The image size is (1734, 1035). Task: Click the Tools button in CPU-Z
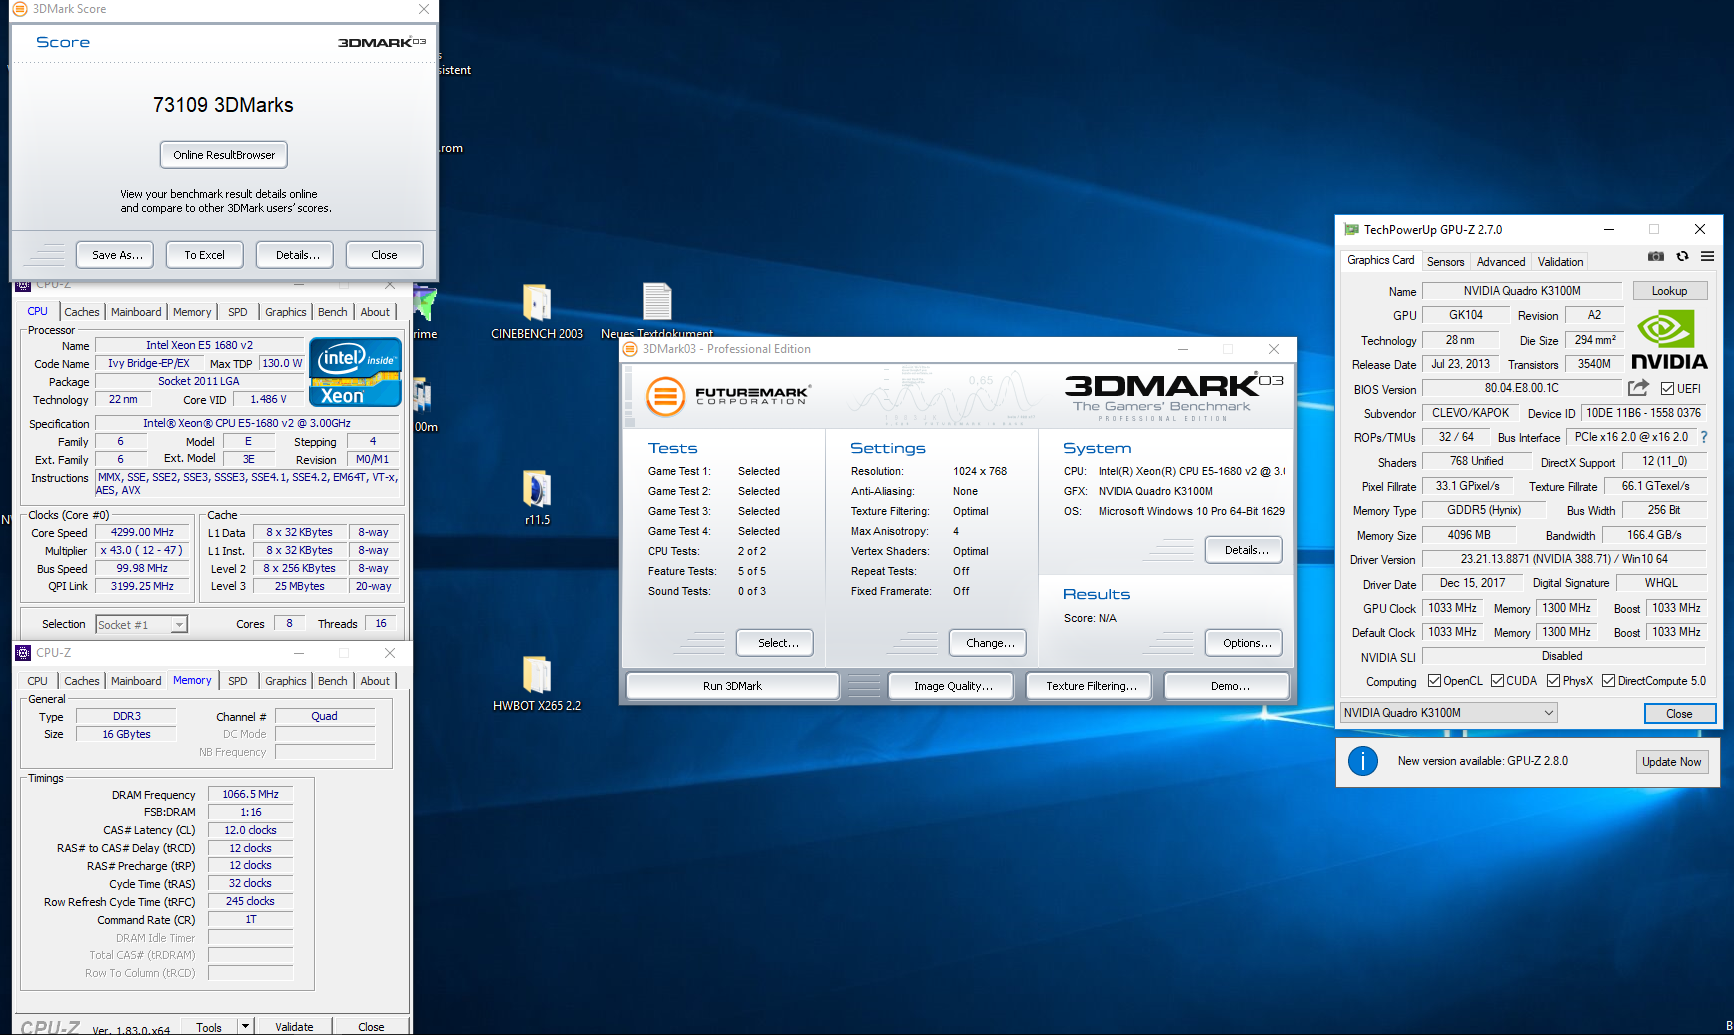[209, 1027]
